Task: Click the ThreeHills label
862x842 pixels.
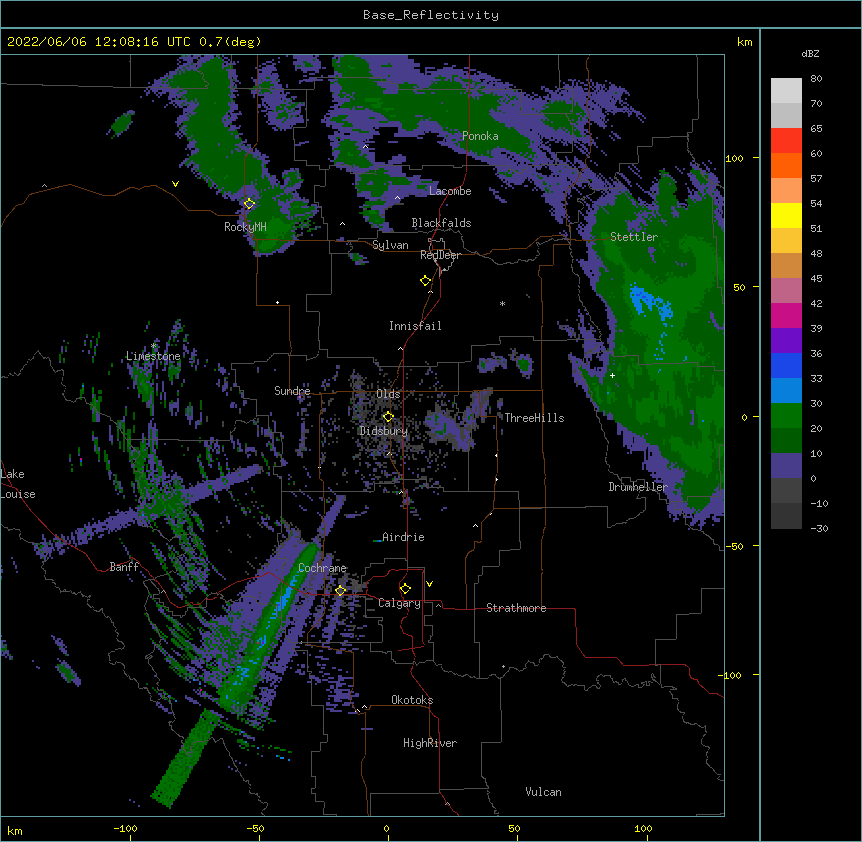Action: (534, 418)
